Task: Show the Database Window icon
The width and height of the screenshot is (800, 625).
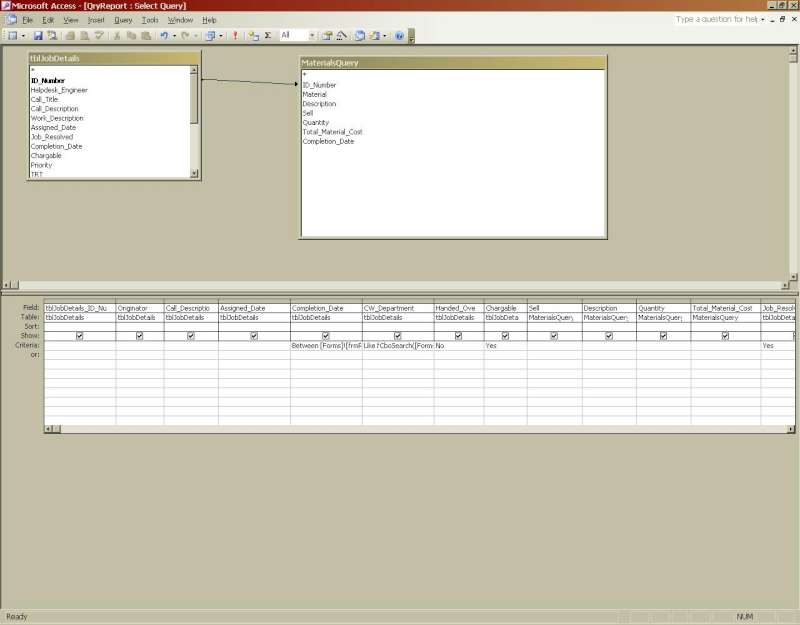Action: tap(360, 36)
